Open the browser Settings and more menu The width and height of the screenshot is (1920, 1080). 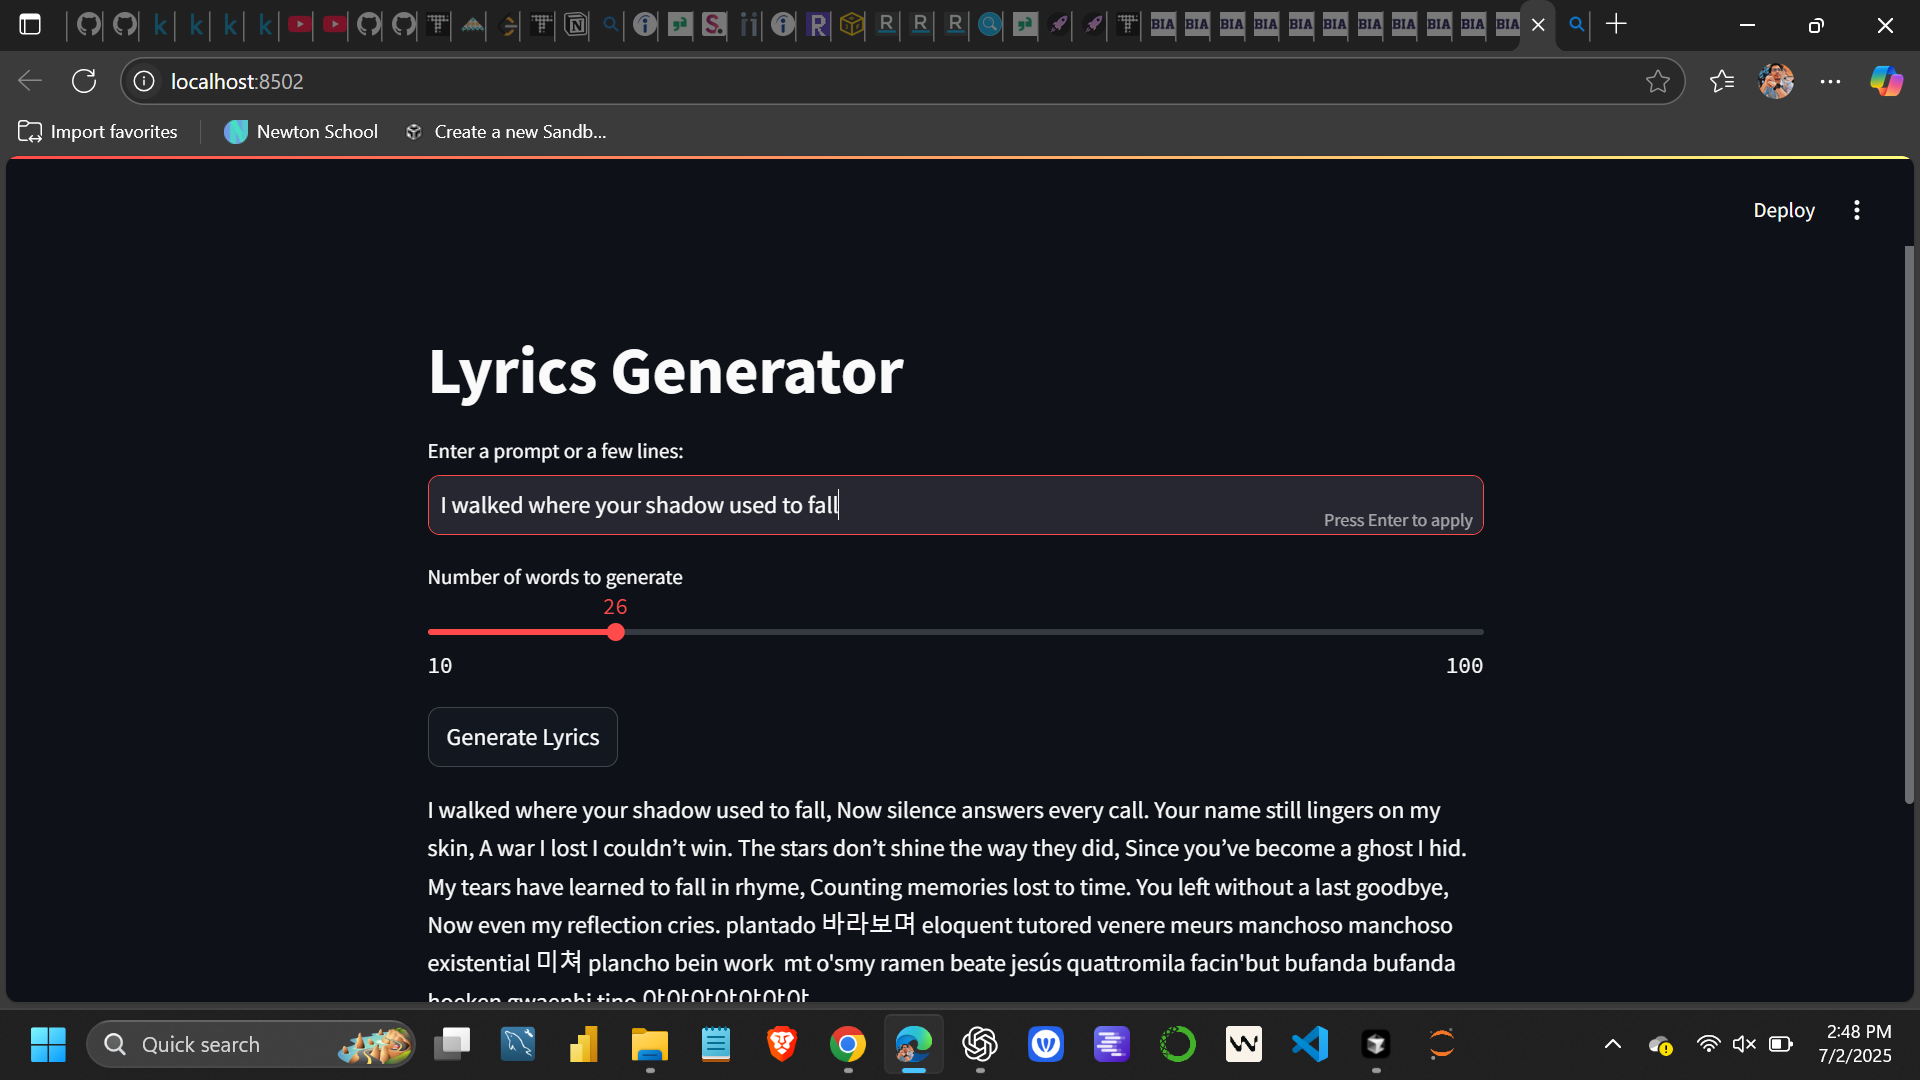pyautogui.click(x=1831, y=81)
